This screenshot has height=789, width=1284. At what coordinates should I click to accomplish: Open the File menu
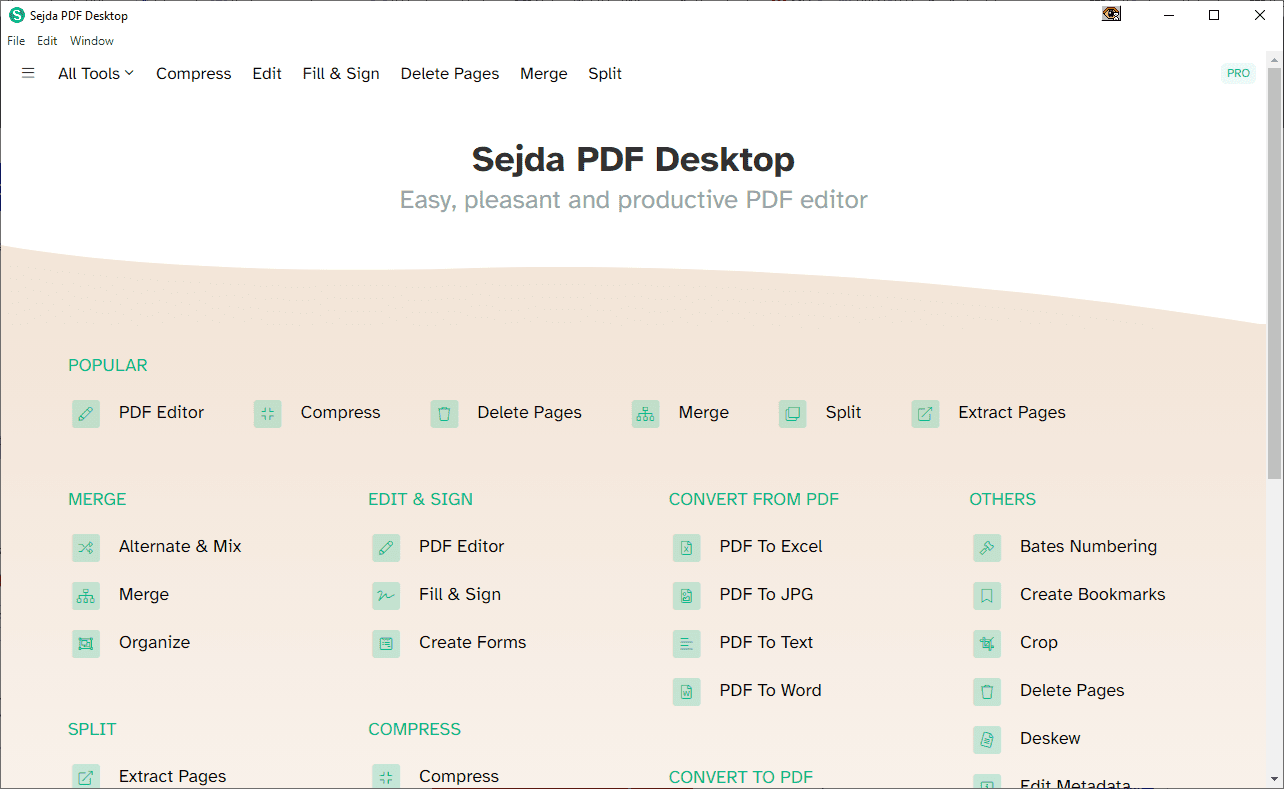coord(16,41)
